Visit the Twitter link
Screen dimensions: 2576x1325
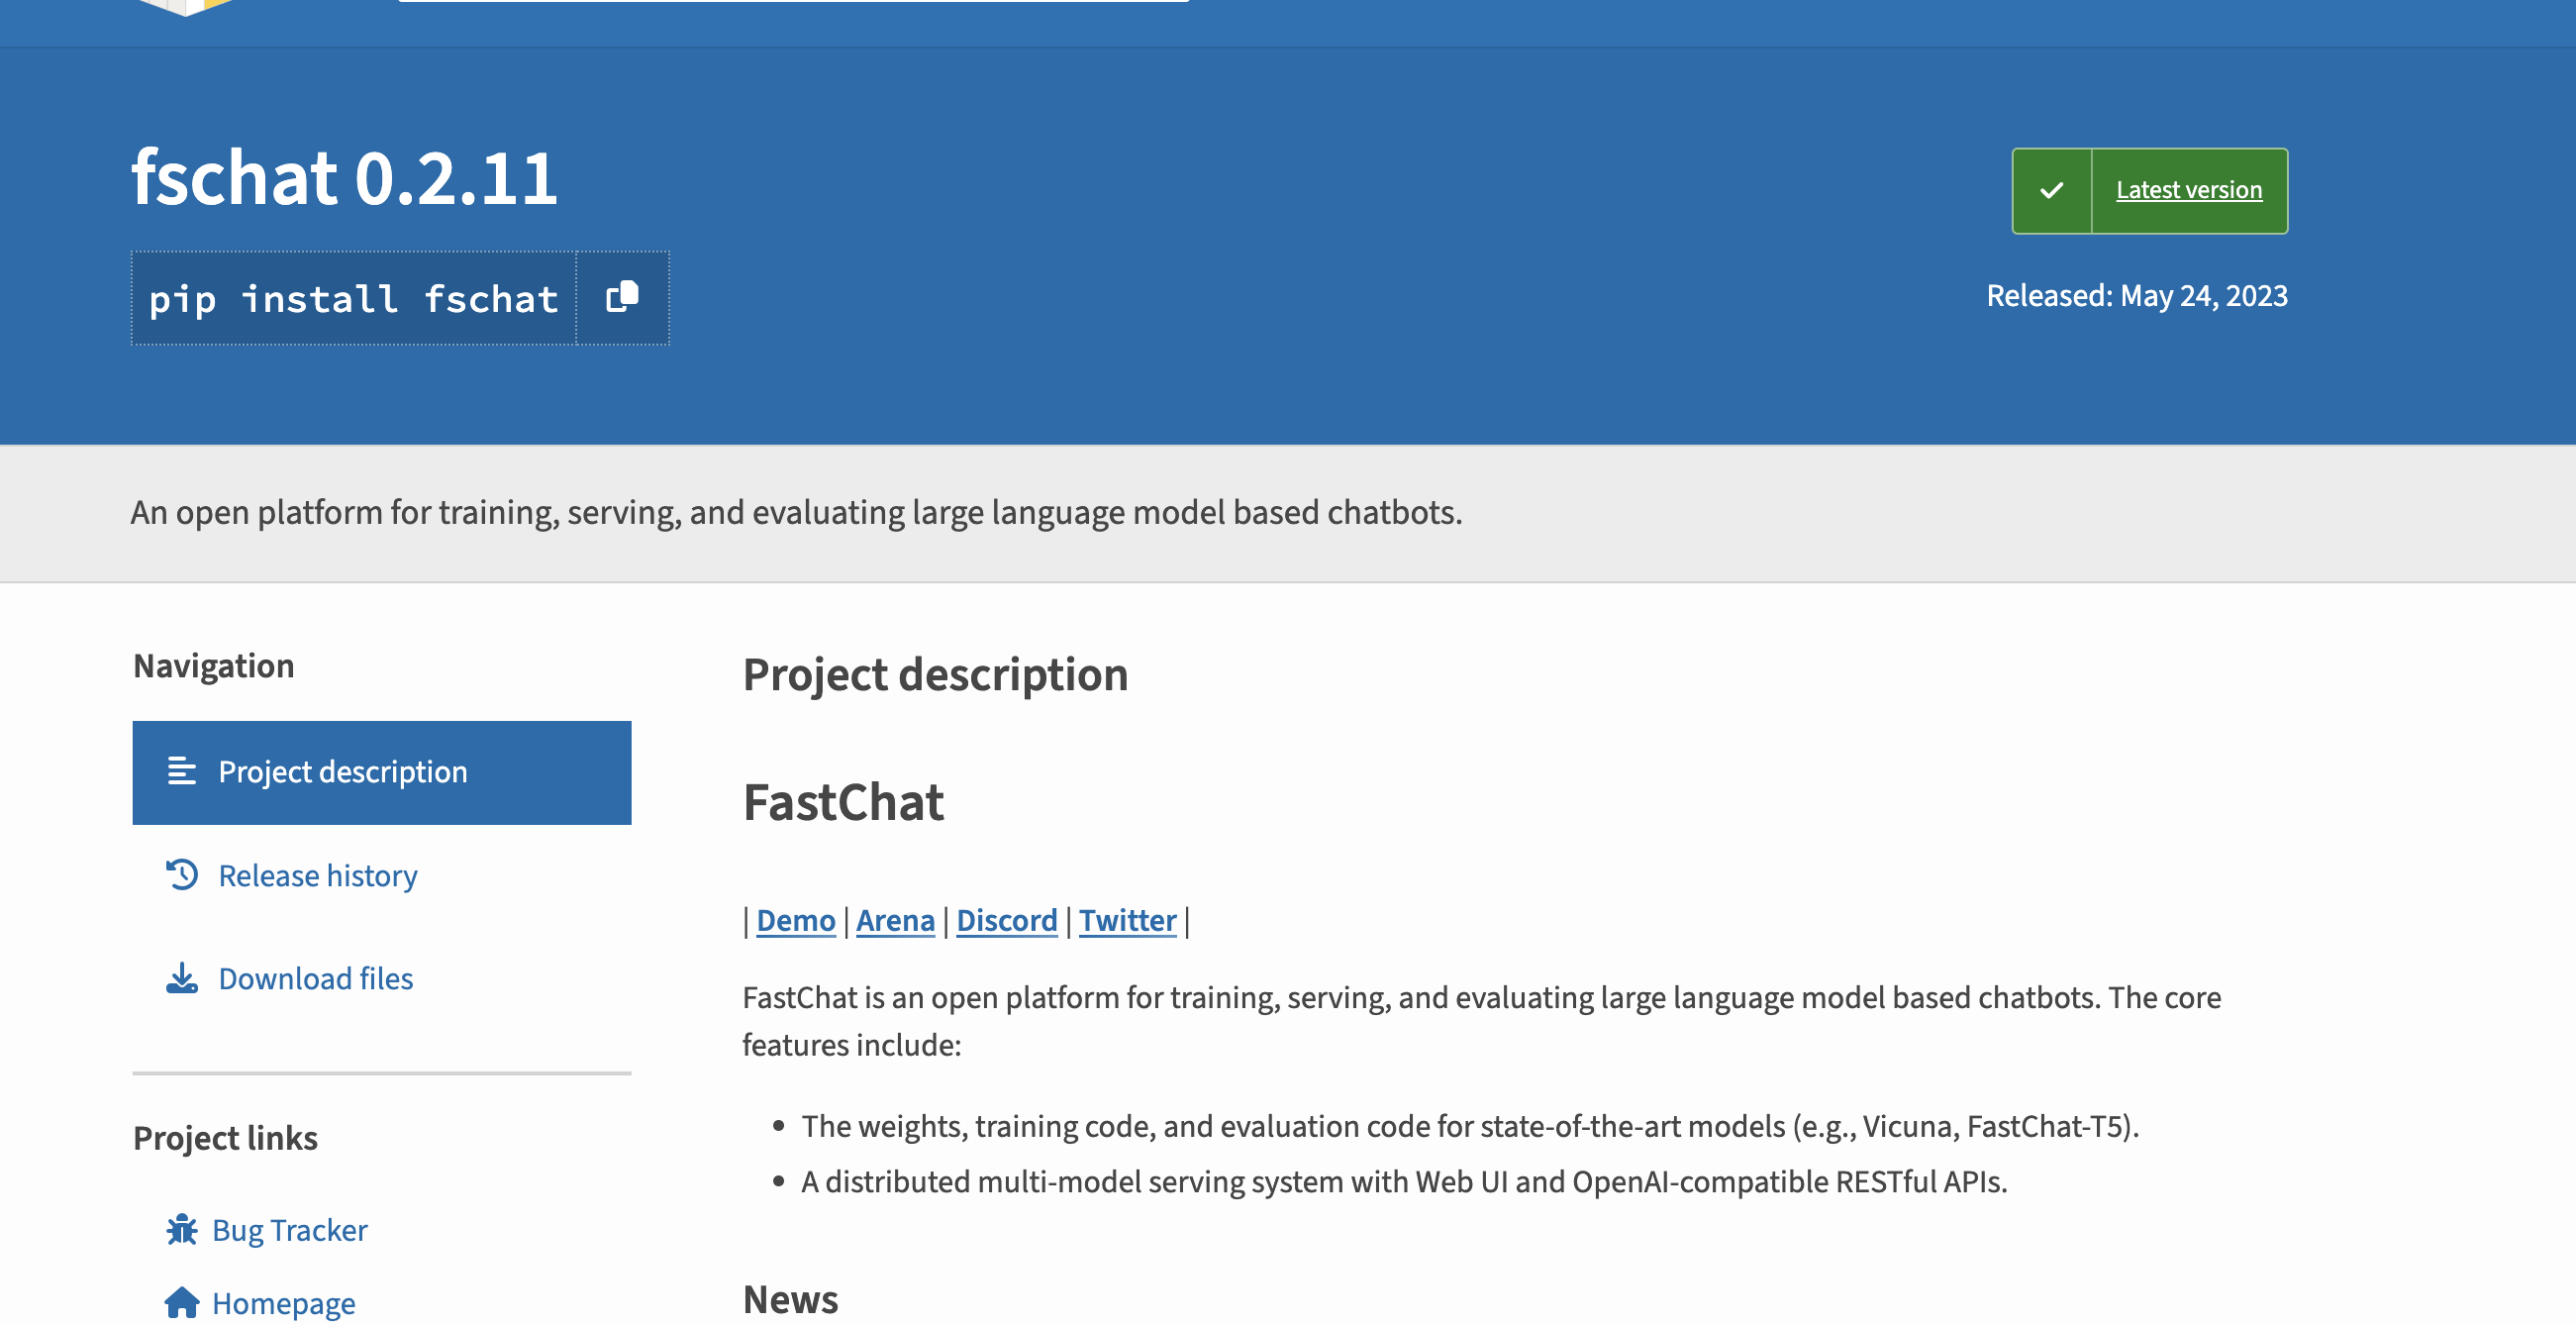coord(1127,920)
